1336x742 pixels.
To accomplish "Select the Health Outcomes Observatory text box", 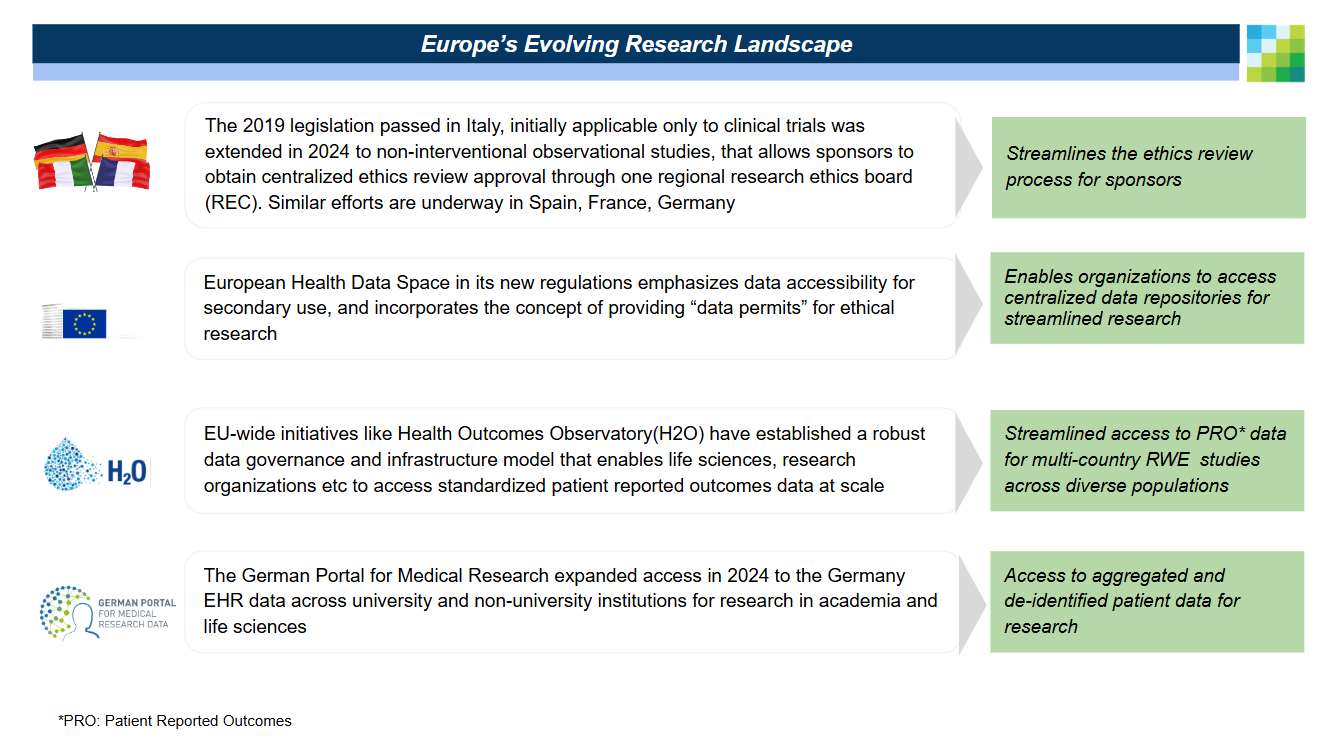I will click(x=570, y=460).
